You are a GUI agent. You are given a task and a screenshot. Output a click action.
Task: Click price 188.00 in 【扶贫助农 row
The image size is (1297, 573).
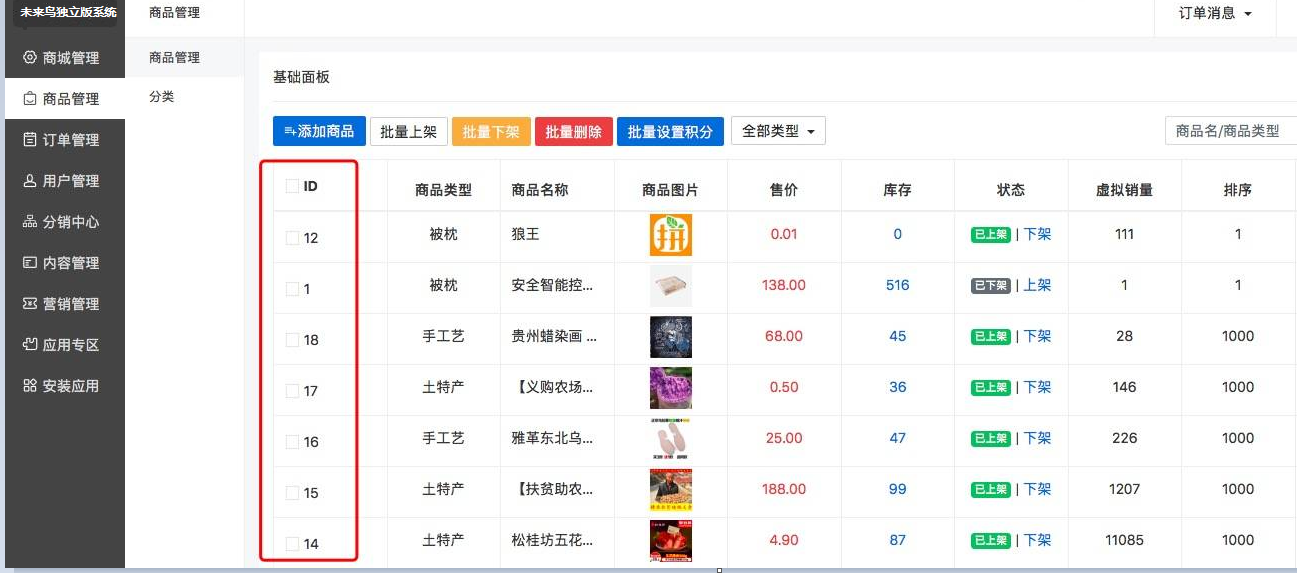coord(784,489)
